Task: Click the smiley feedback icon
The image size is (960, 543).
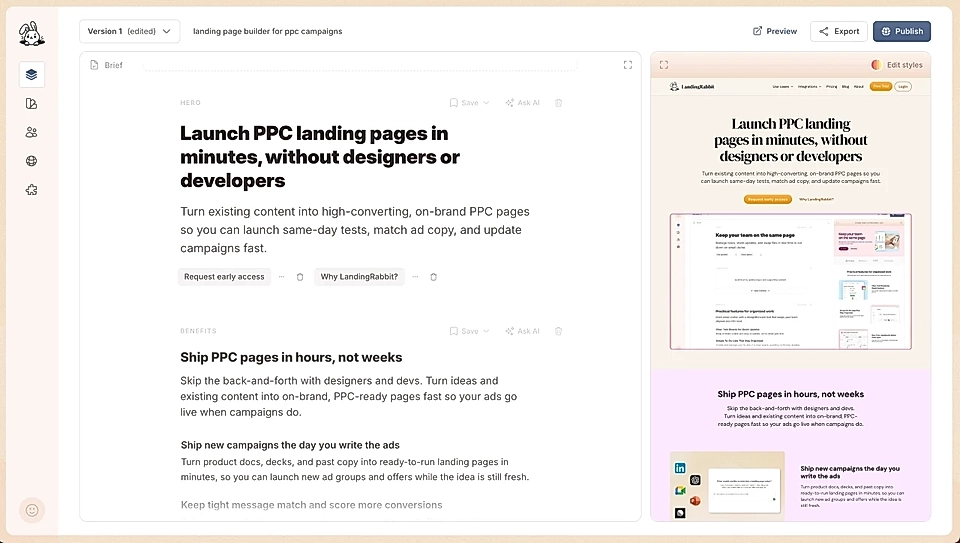Action: [32, 511]
